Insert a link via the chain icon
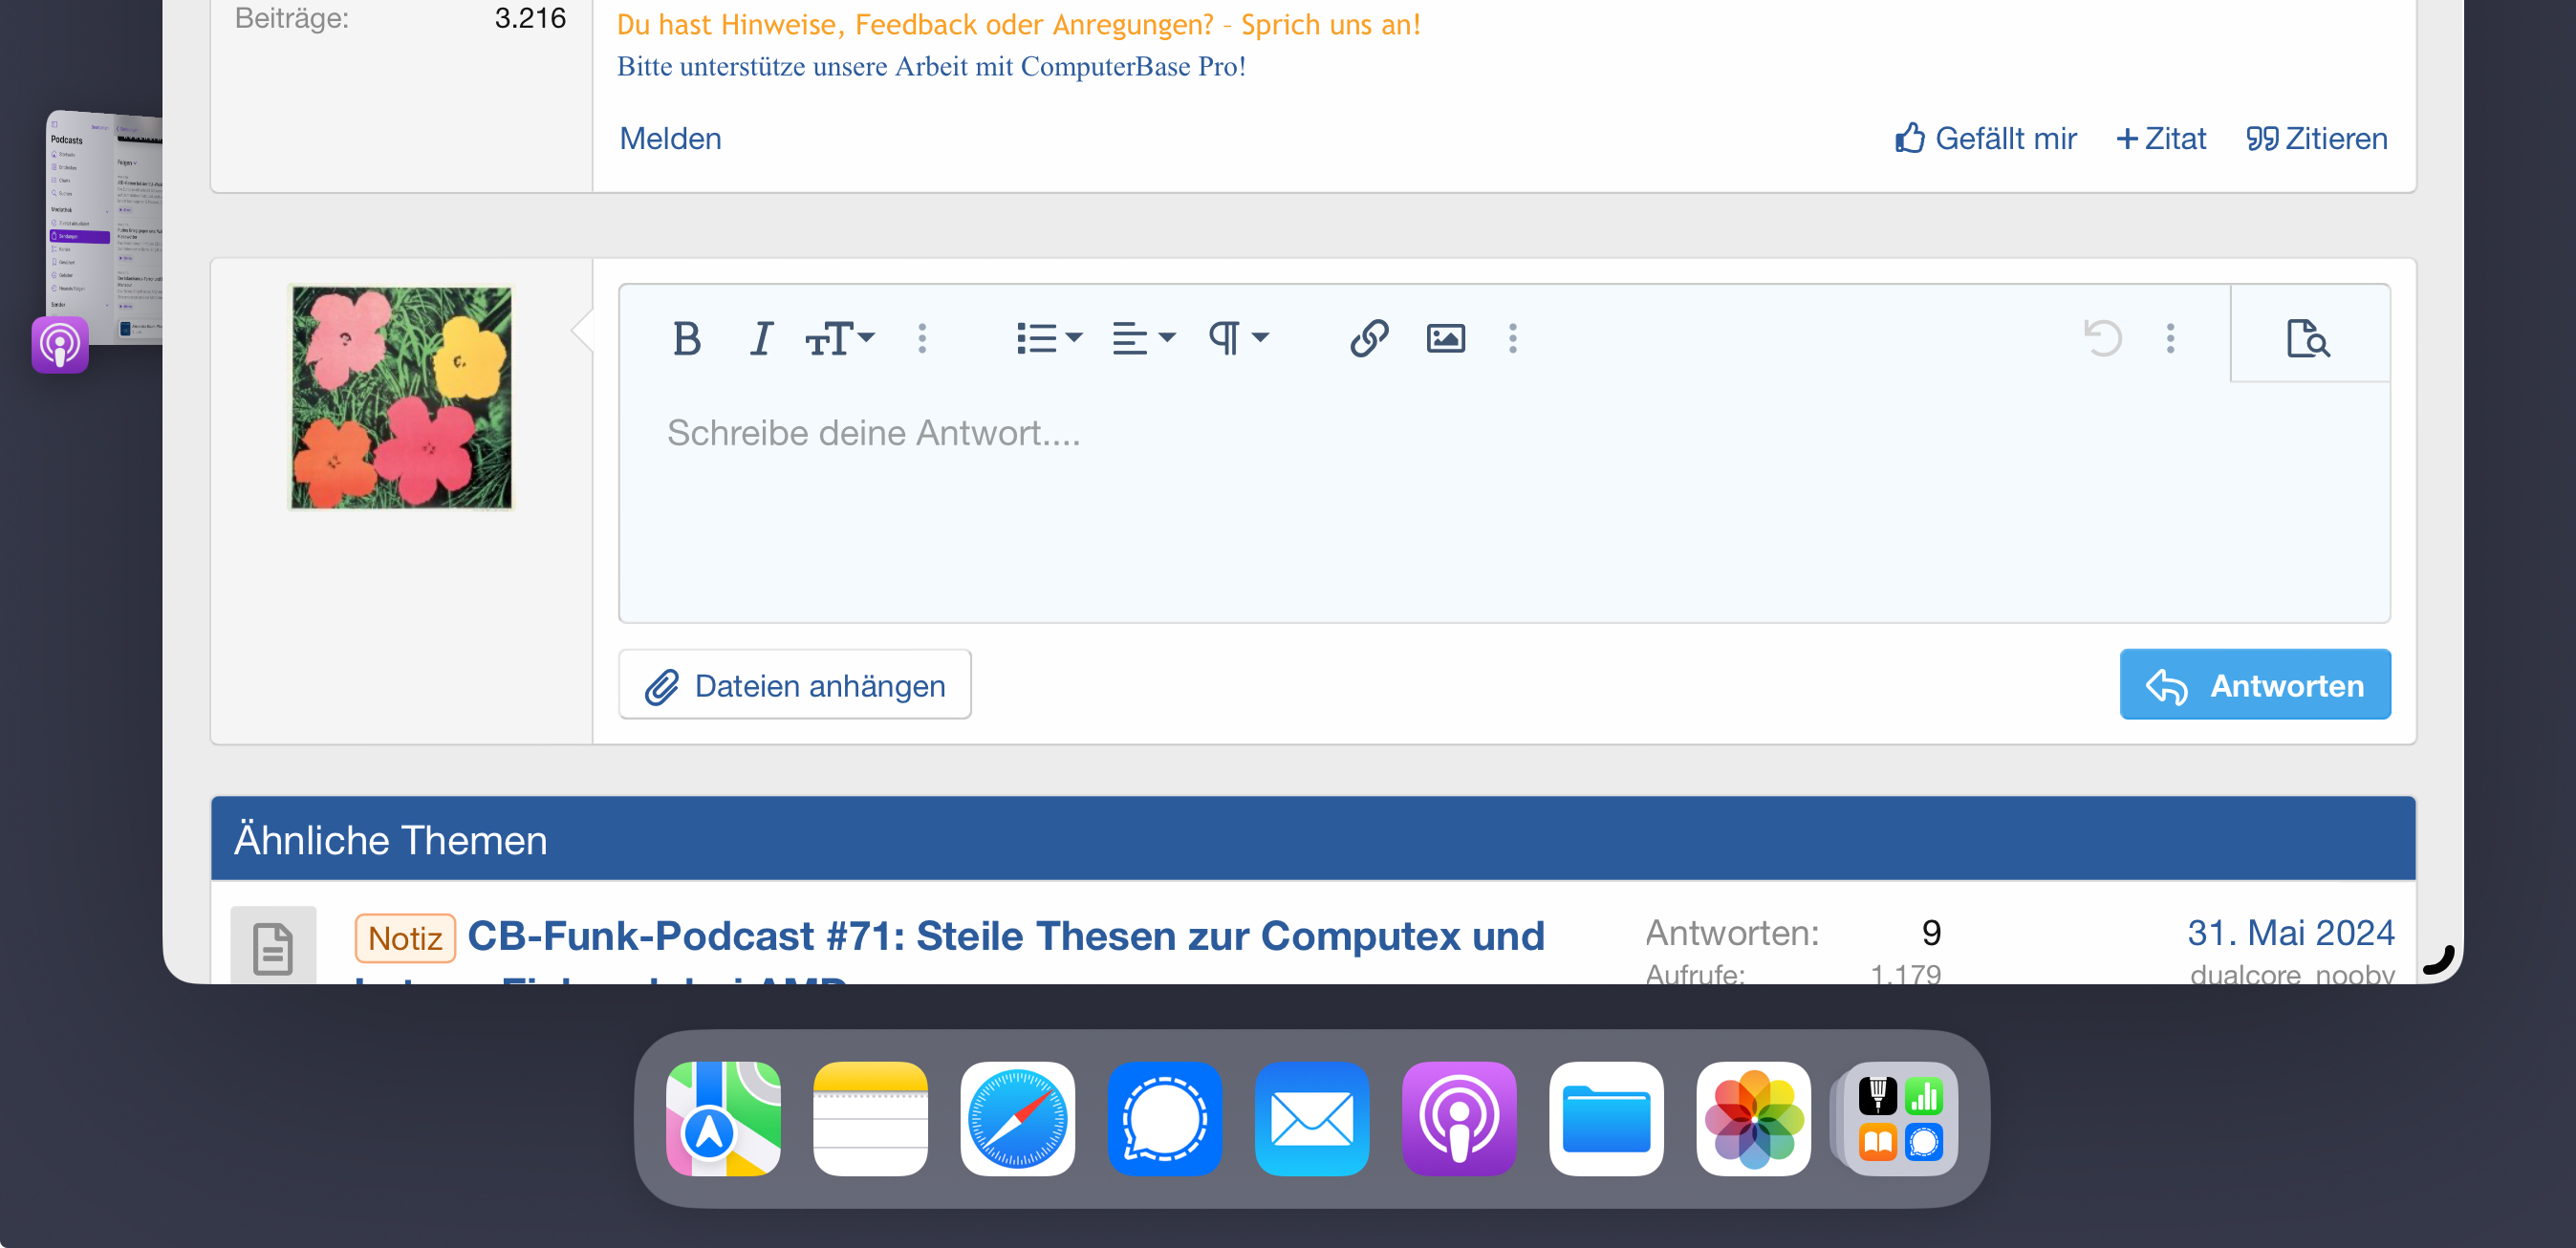This screenshot has width=2576, height=1248. tap(1369, 339)
